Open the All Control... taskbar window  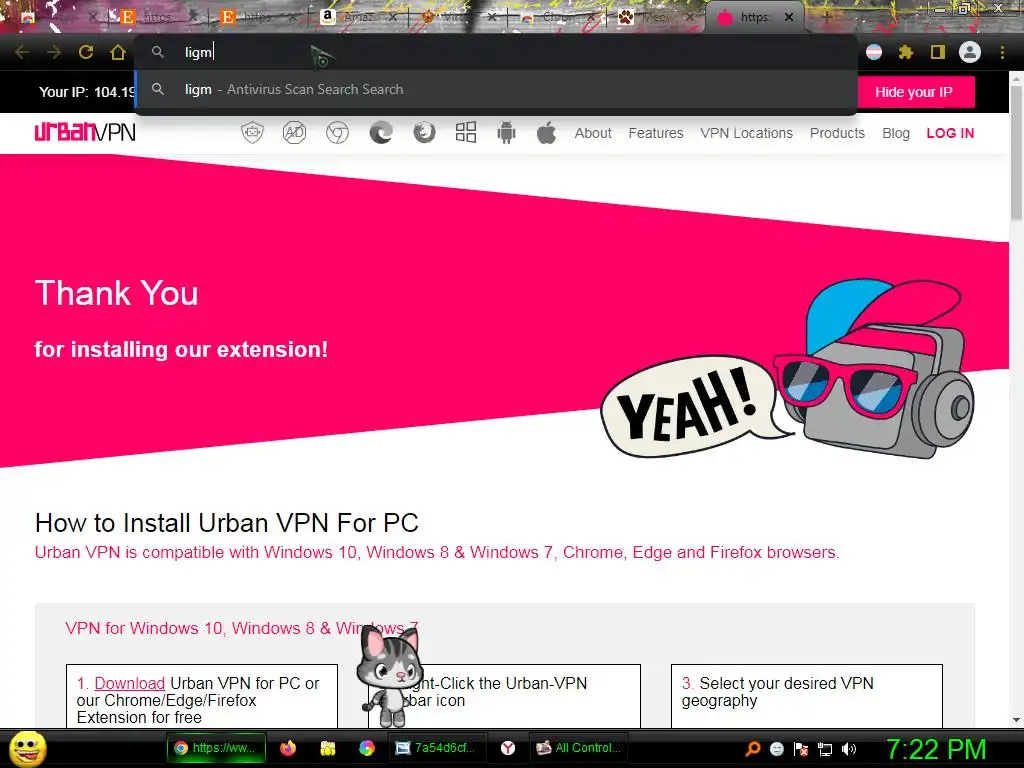579,748
